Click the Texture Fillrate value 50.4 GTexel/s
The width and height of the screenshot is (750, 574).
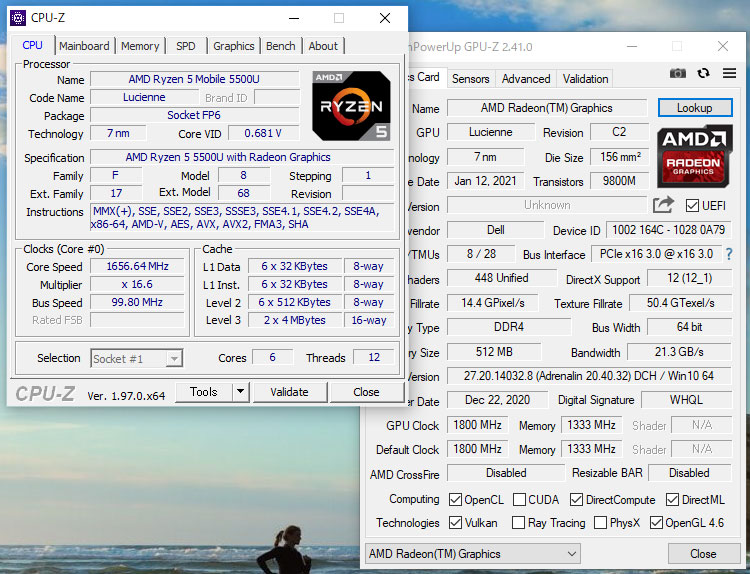click(x=681, y=303)
